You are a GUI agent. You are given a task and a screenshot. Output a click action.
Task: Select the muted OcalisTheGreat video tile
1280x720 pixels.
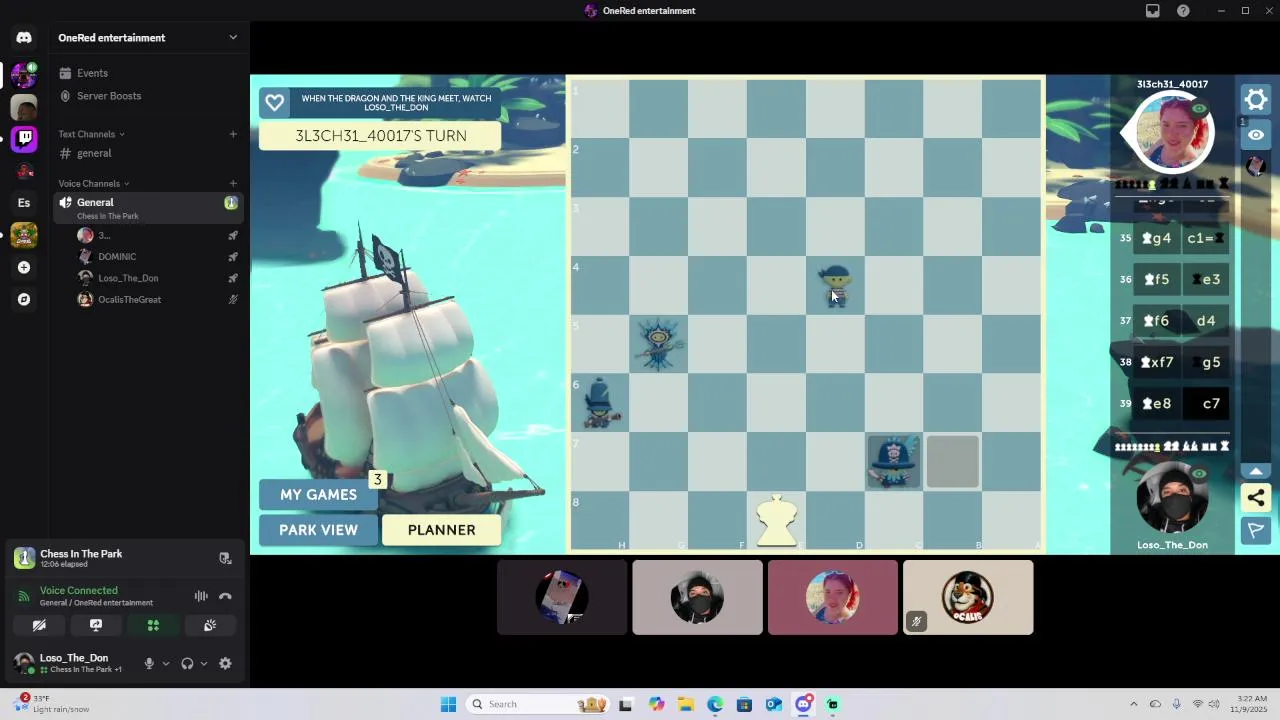point(968,598)
